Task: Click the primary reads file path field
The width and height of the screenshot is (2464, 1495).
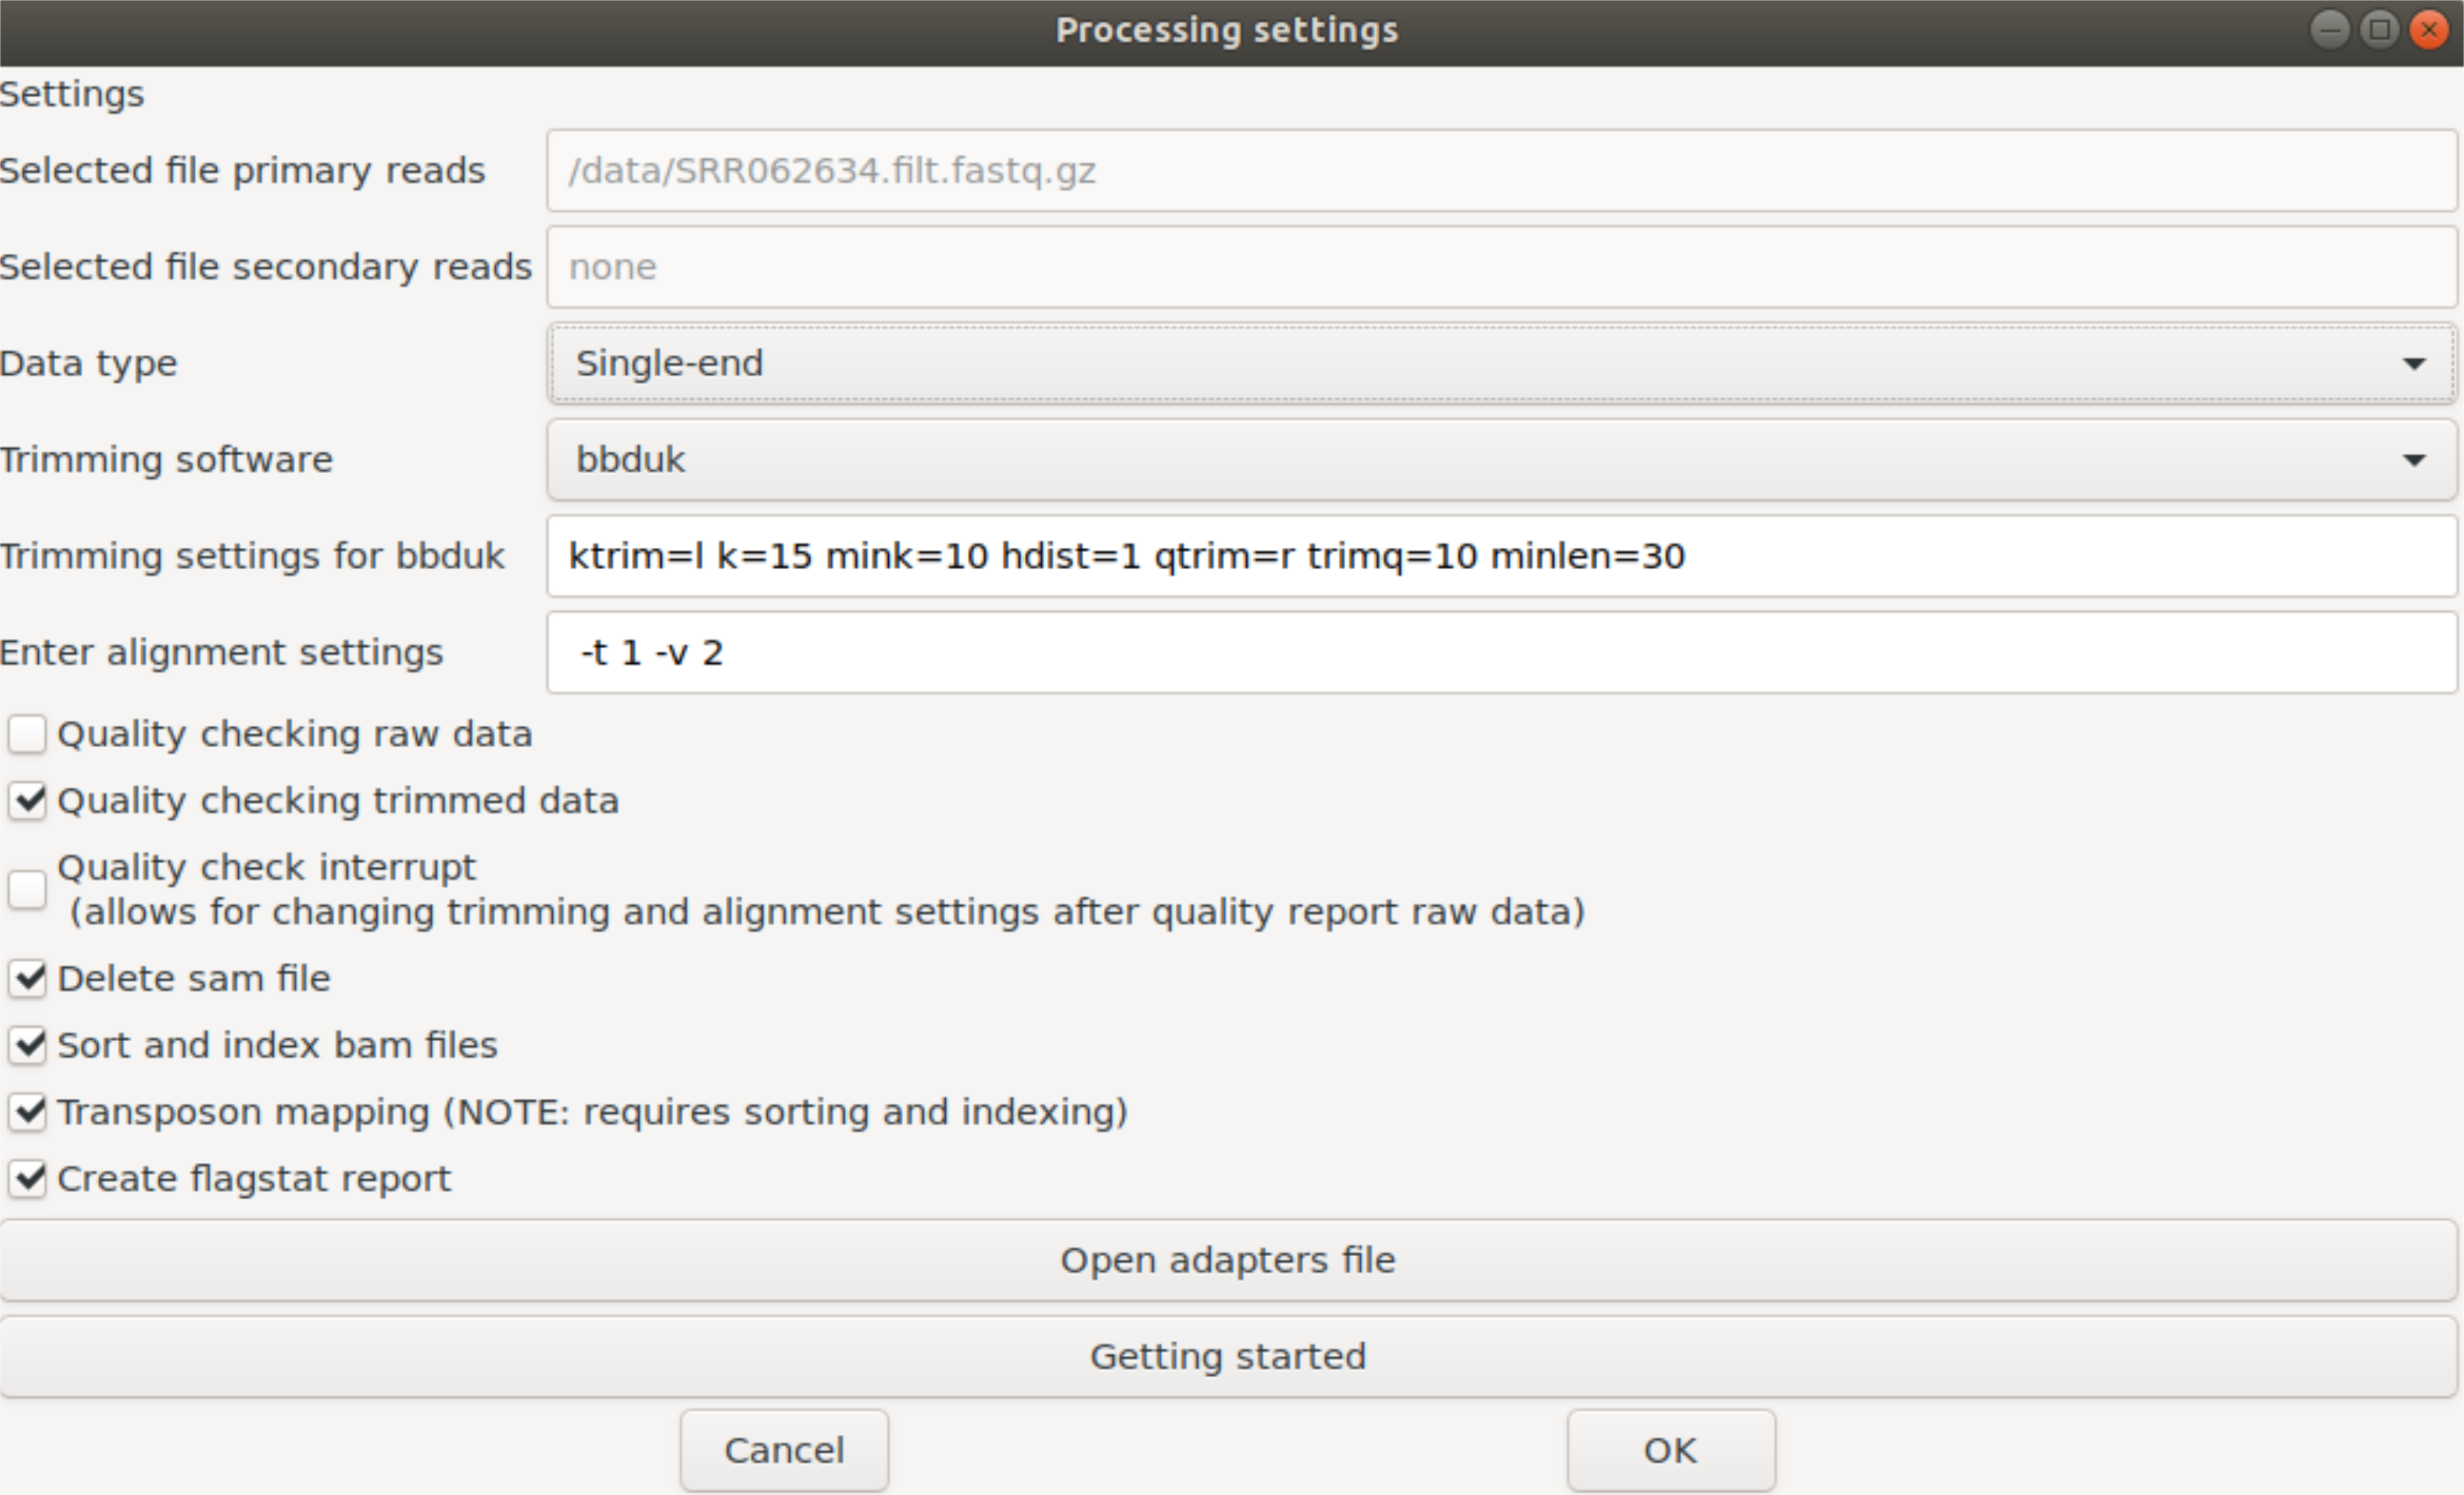Action: pos(1500,171)
